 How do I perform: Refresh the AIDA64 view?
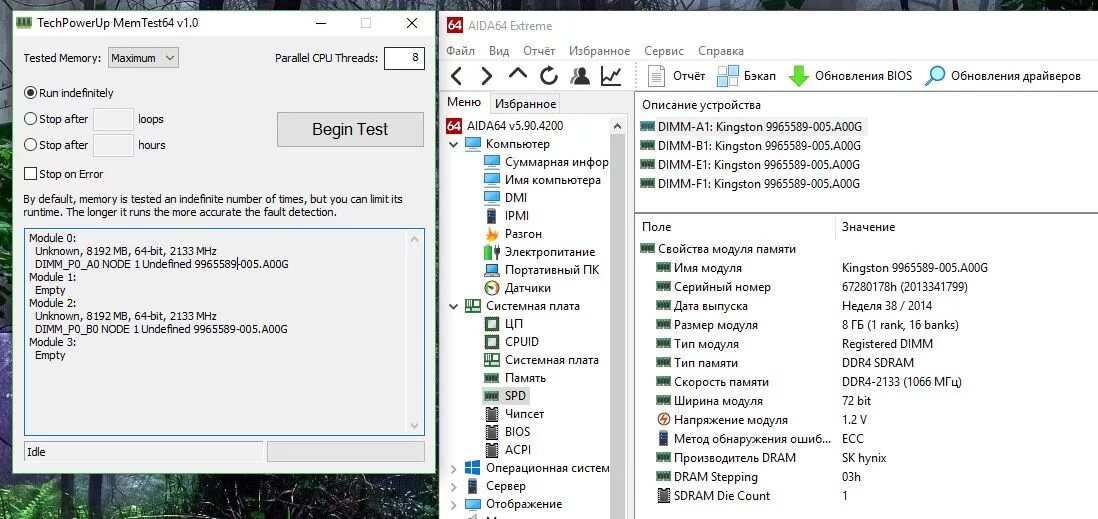click(x=549, y=76)
